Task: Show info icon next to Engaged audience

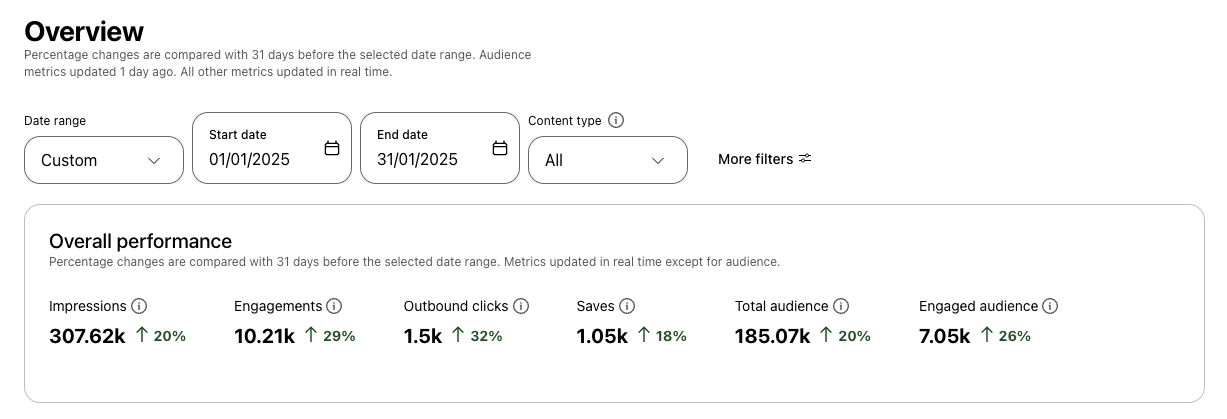Action: coord(1050,306)
